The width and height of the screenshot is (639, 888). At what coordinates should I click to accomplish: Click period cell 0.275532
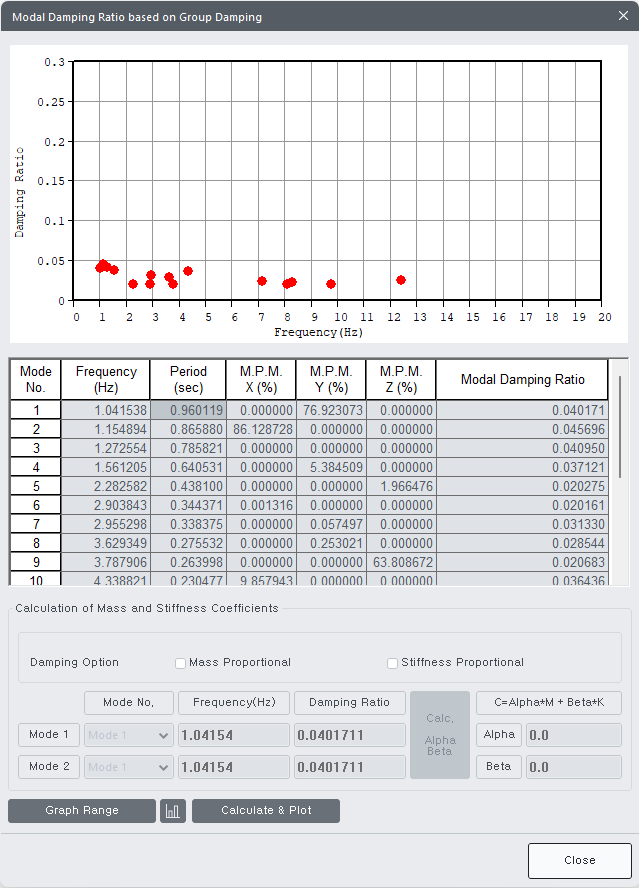[188, 543]
